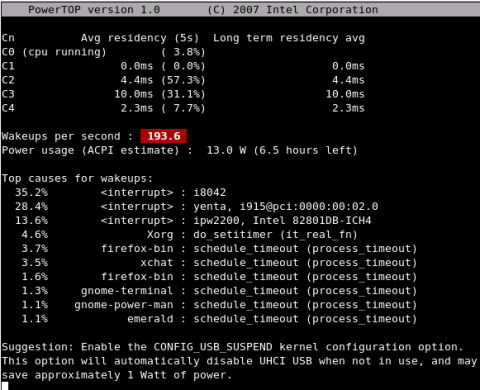Click the C4 state label
Viewport: 480px width, 390px height.
point(8,108)
